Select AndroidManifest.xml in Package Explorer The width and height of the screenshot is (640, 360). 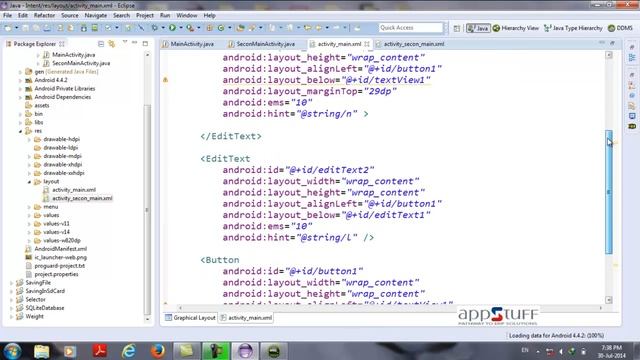tap(60, 249)
